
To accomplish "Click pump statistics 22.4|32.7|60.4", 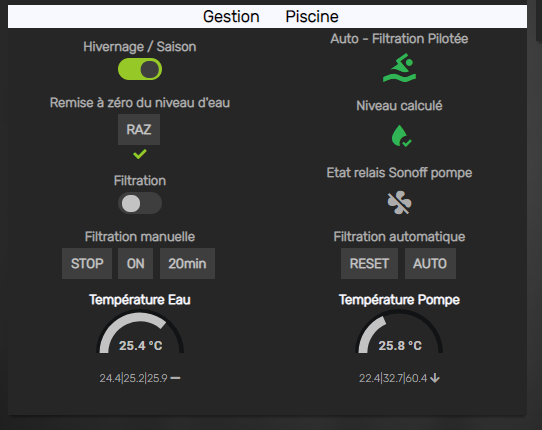I will click(393, 378).
